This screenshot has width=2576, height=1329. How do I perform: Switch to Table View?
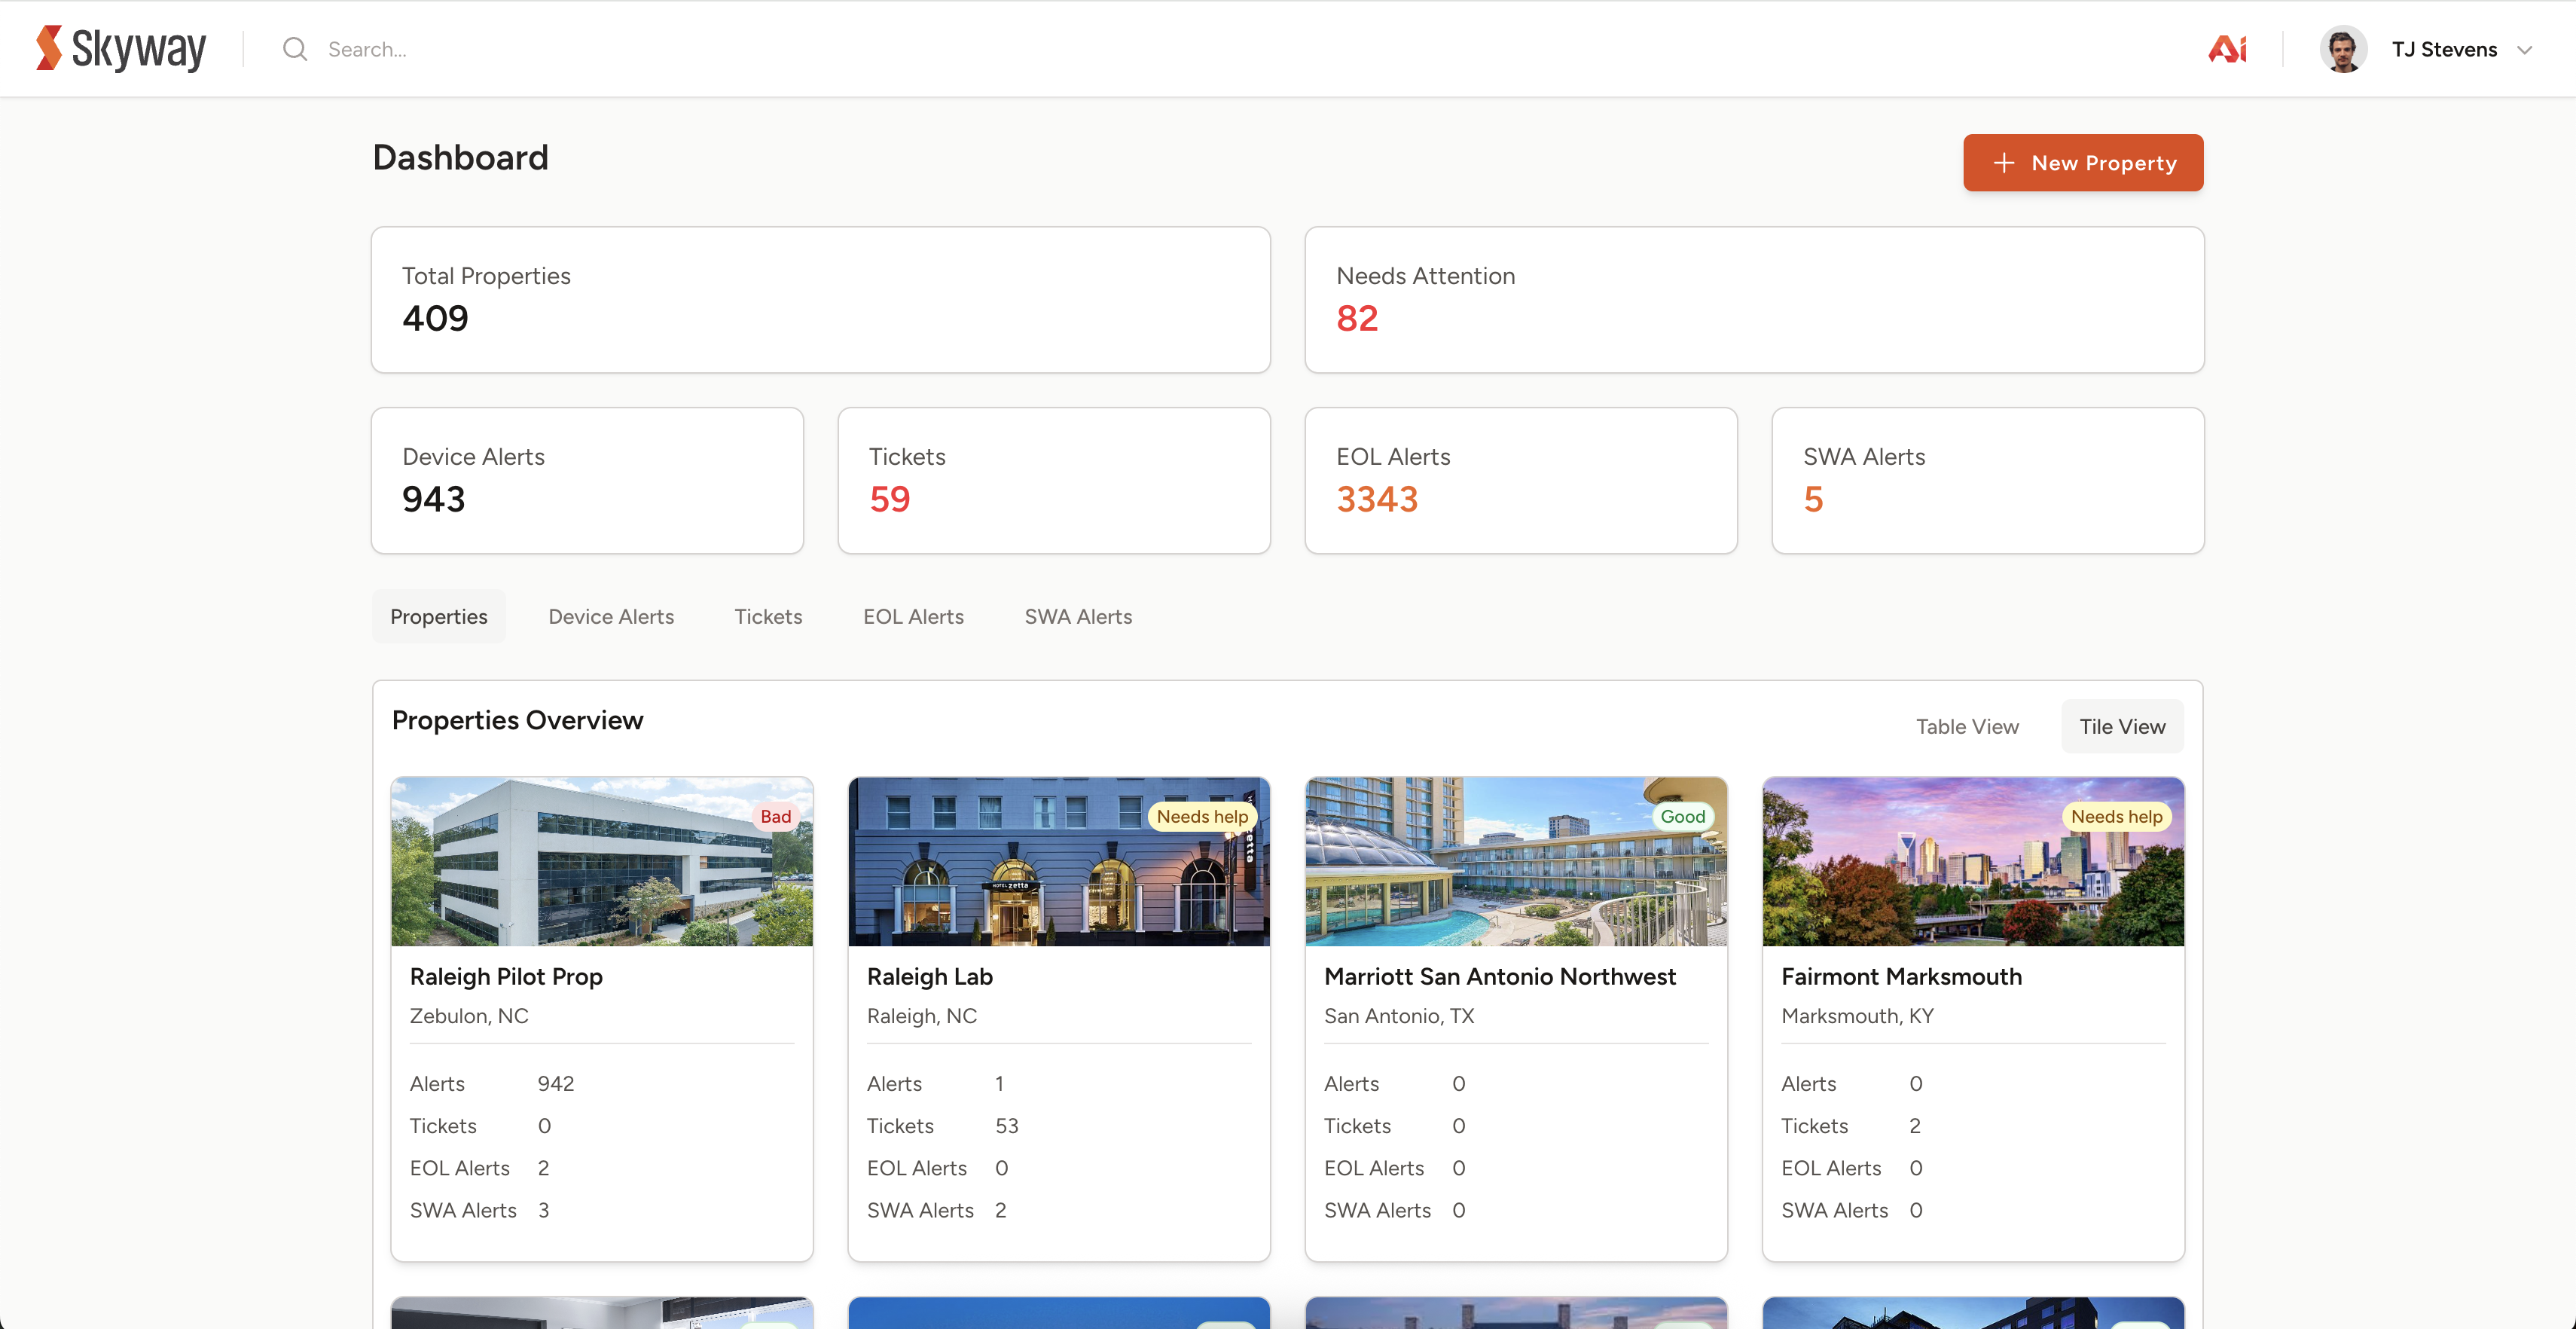[x=1967, y=726]
